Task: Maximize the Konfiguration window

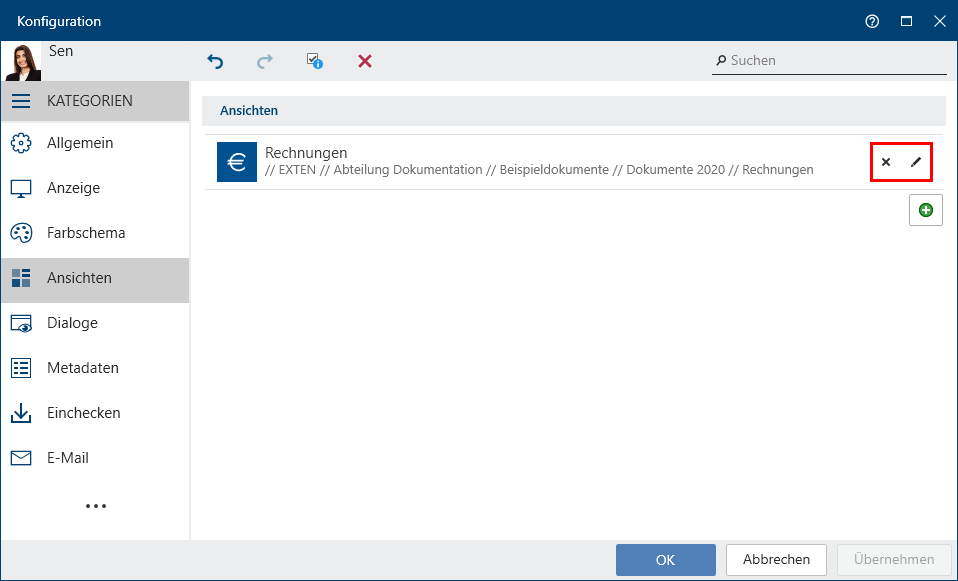Action: click(907, 21)
